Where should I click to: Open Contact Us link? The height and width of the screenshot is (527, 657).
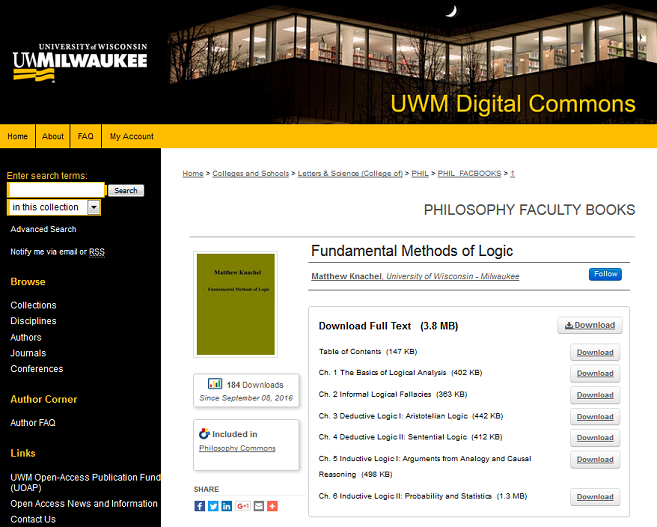33,519
